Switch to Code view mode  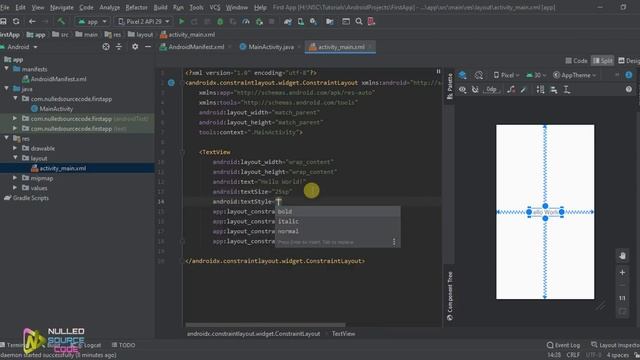pyautogui.click(x=576, y=61)
